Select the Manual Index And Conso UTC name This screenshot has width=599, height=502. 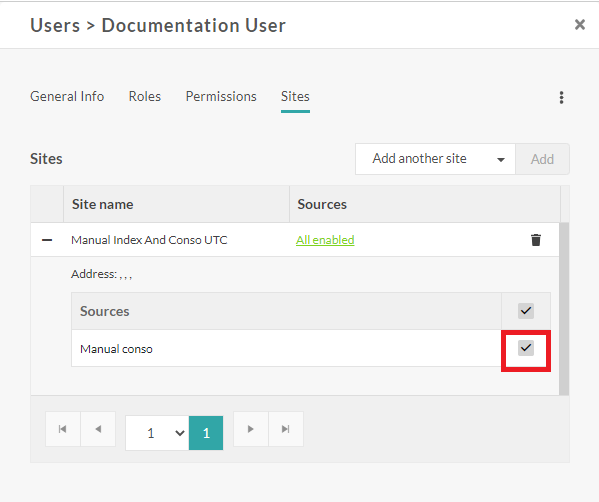click(149, 240)
